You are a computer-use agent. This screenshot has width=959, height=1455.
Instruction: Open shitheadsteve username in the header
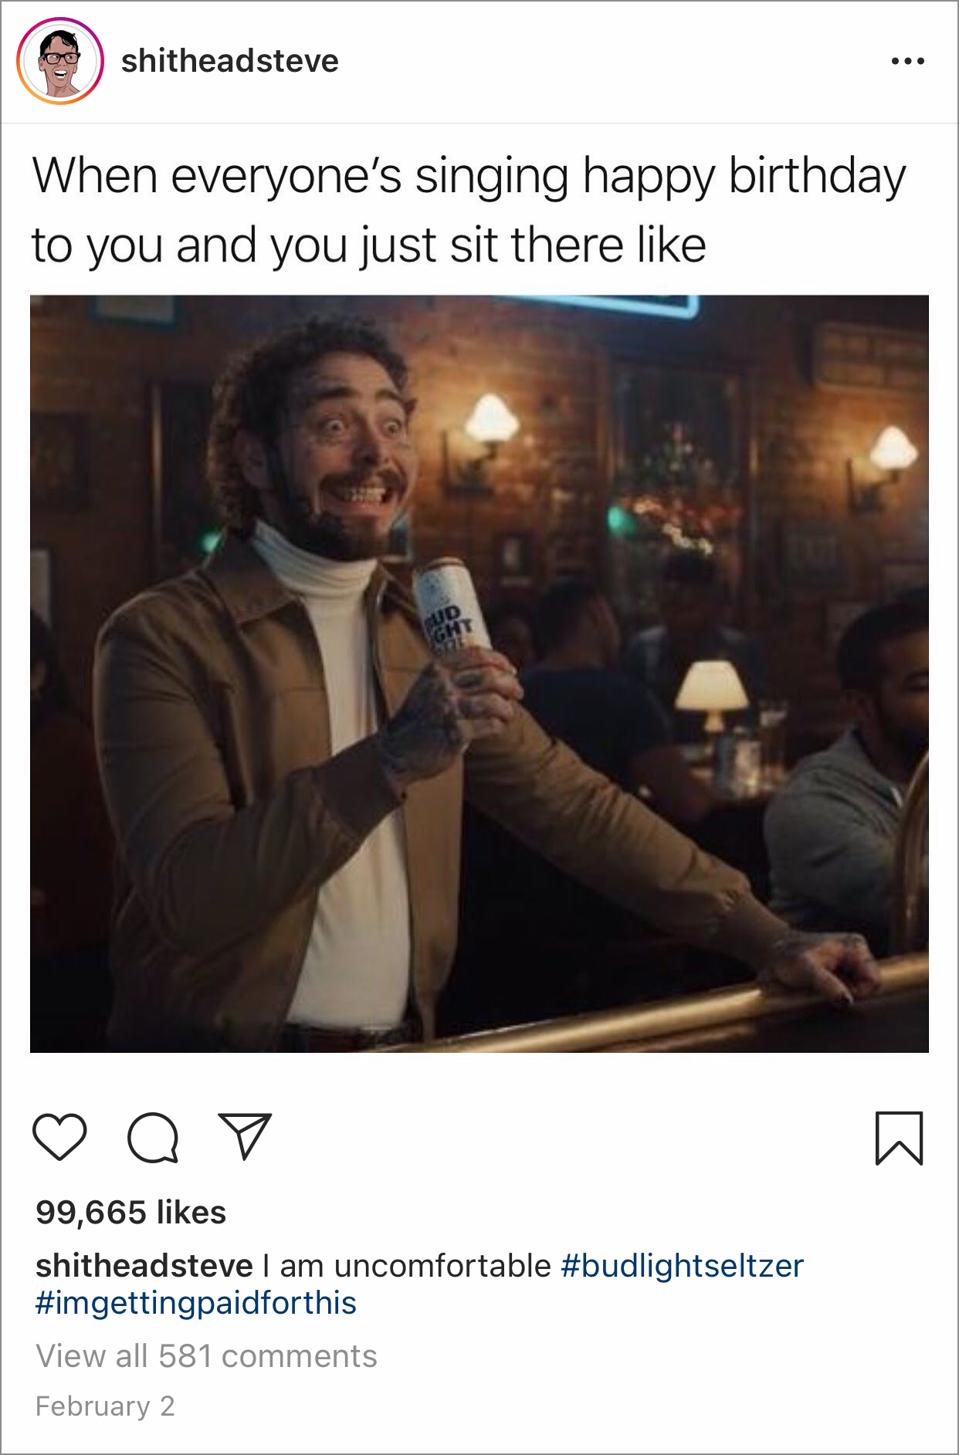coord(230,61)
